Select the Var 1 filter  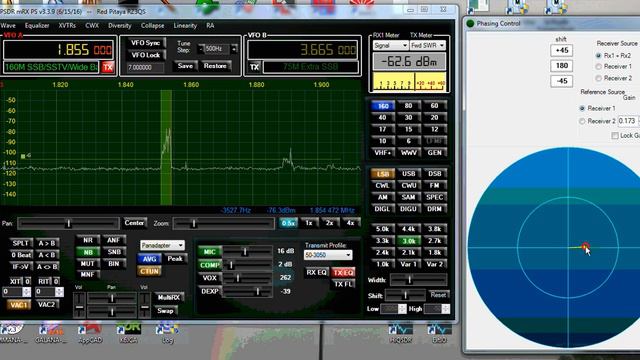[x=409, y=264]
